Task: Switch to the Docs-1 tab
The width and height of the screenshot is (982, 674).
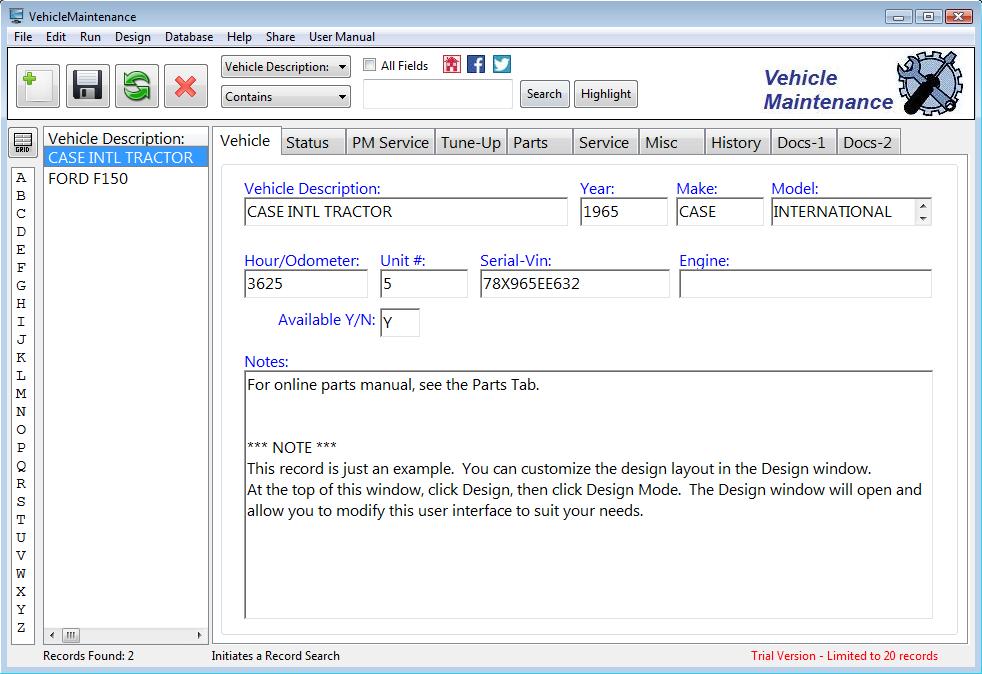Action: pos(804,142)
